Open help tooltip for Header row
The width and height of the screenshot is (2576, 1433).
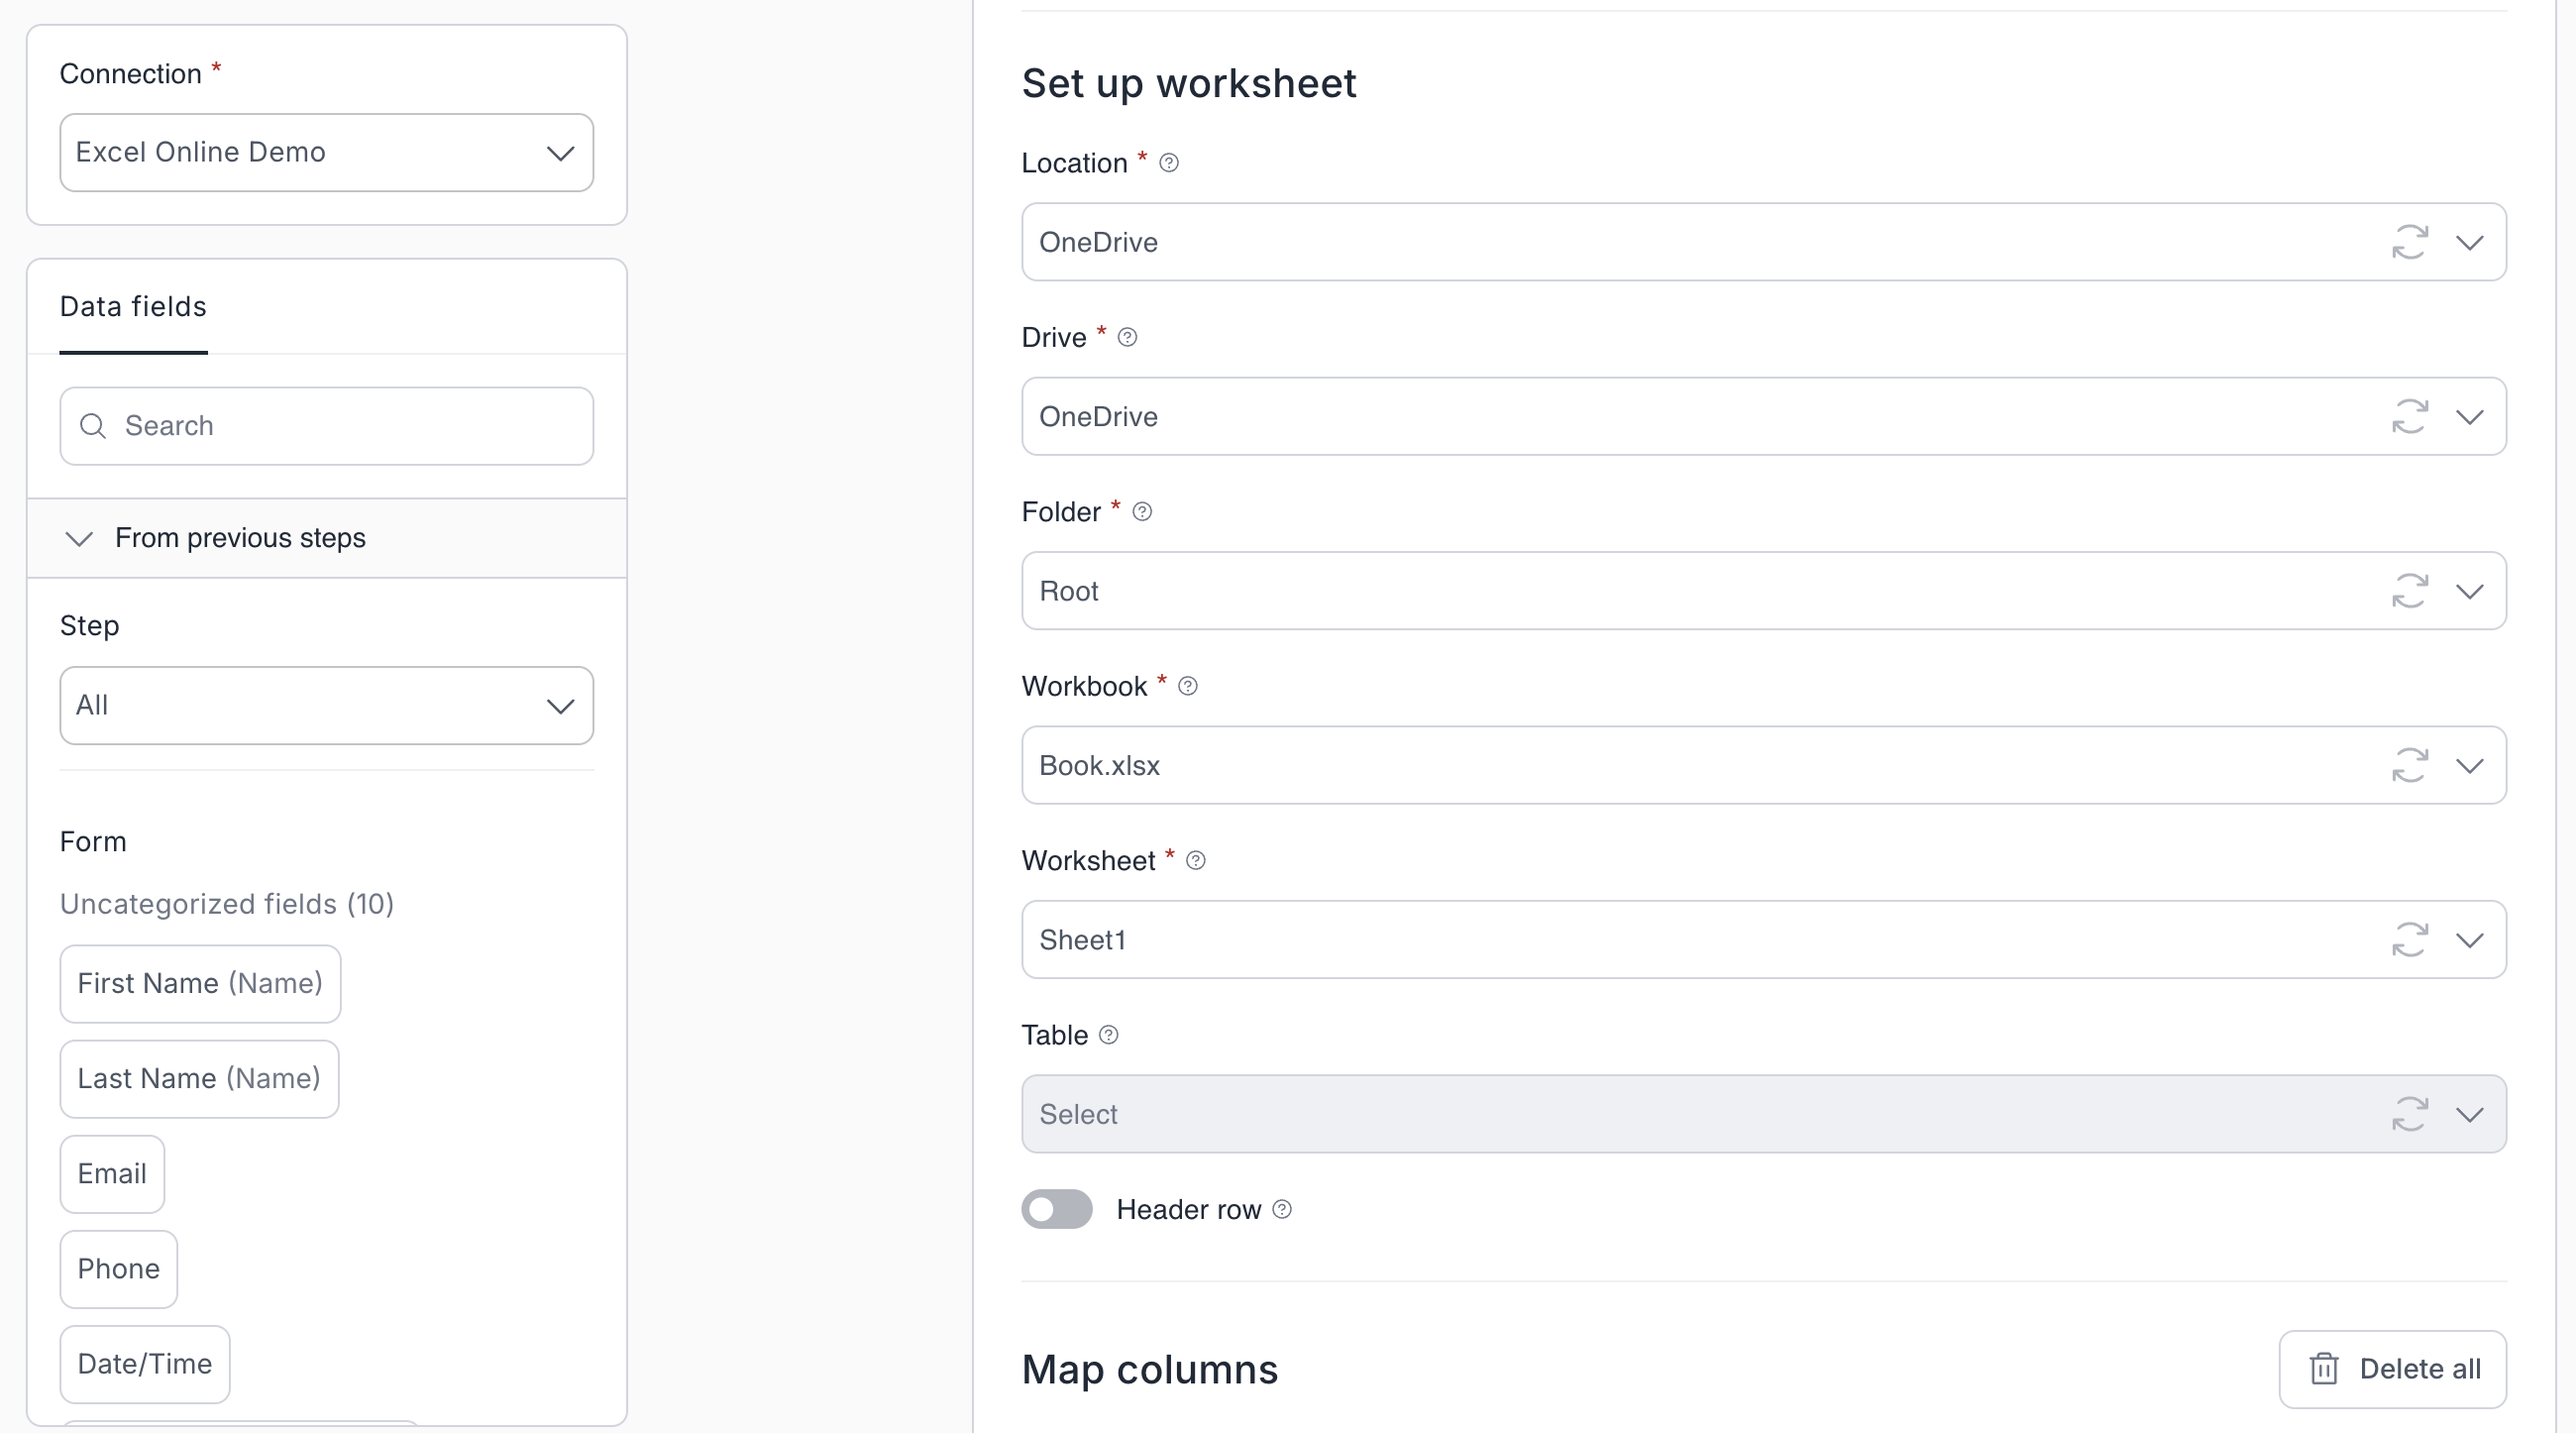1282,1210
